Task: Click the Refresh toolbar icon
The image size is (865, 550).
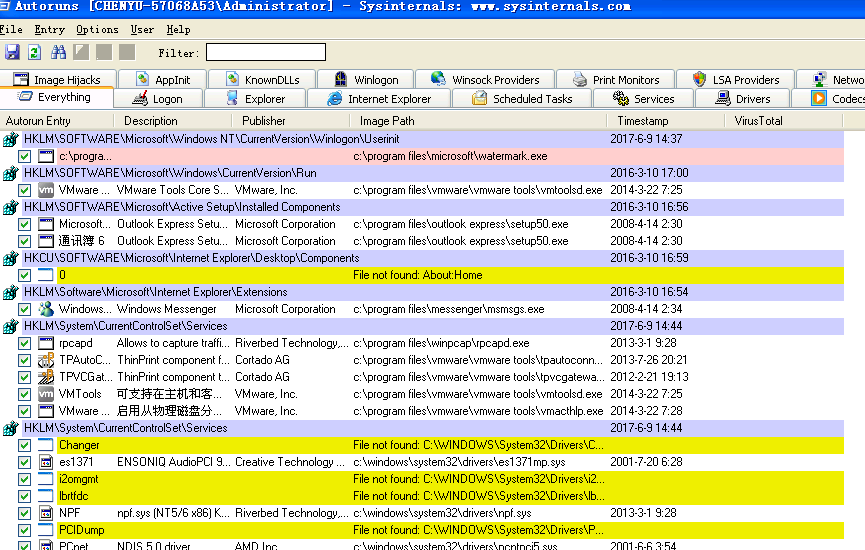Action: pyautogui.click(x=34, y=52)
